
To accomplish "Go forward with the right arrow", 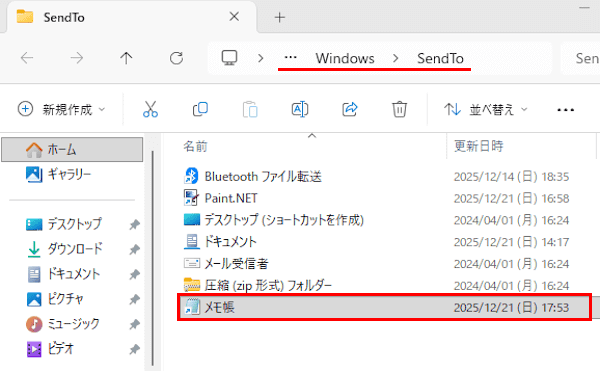I will 77,58.
